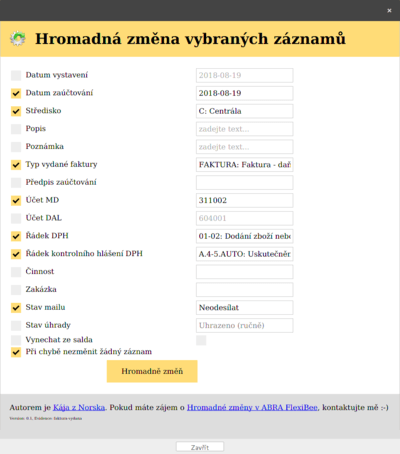Image resolution: width=400 pixels, height=454 pixels.
Task: Click the Poznámka text input
Action: (245, 147)
